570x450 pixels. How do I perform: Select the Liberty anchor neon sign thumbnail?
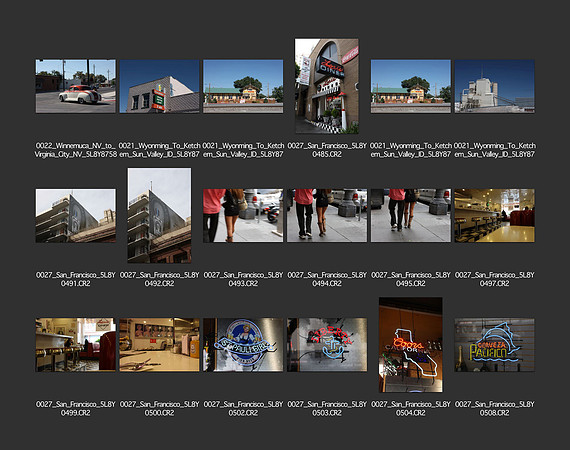coord(327,345)
